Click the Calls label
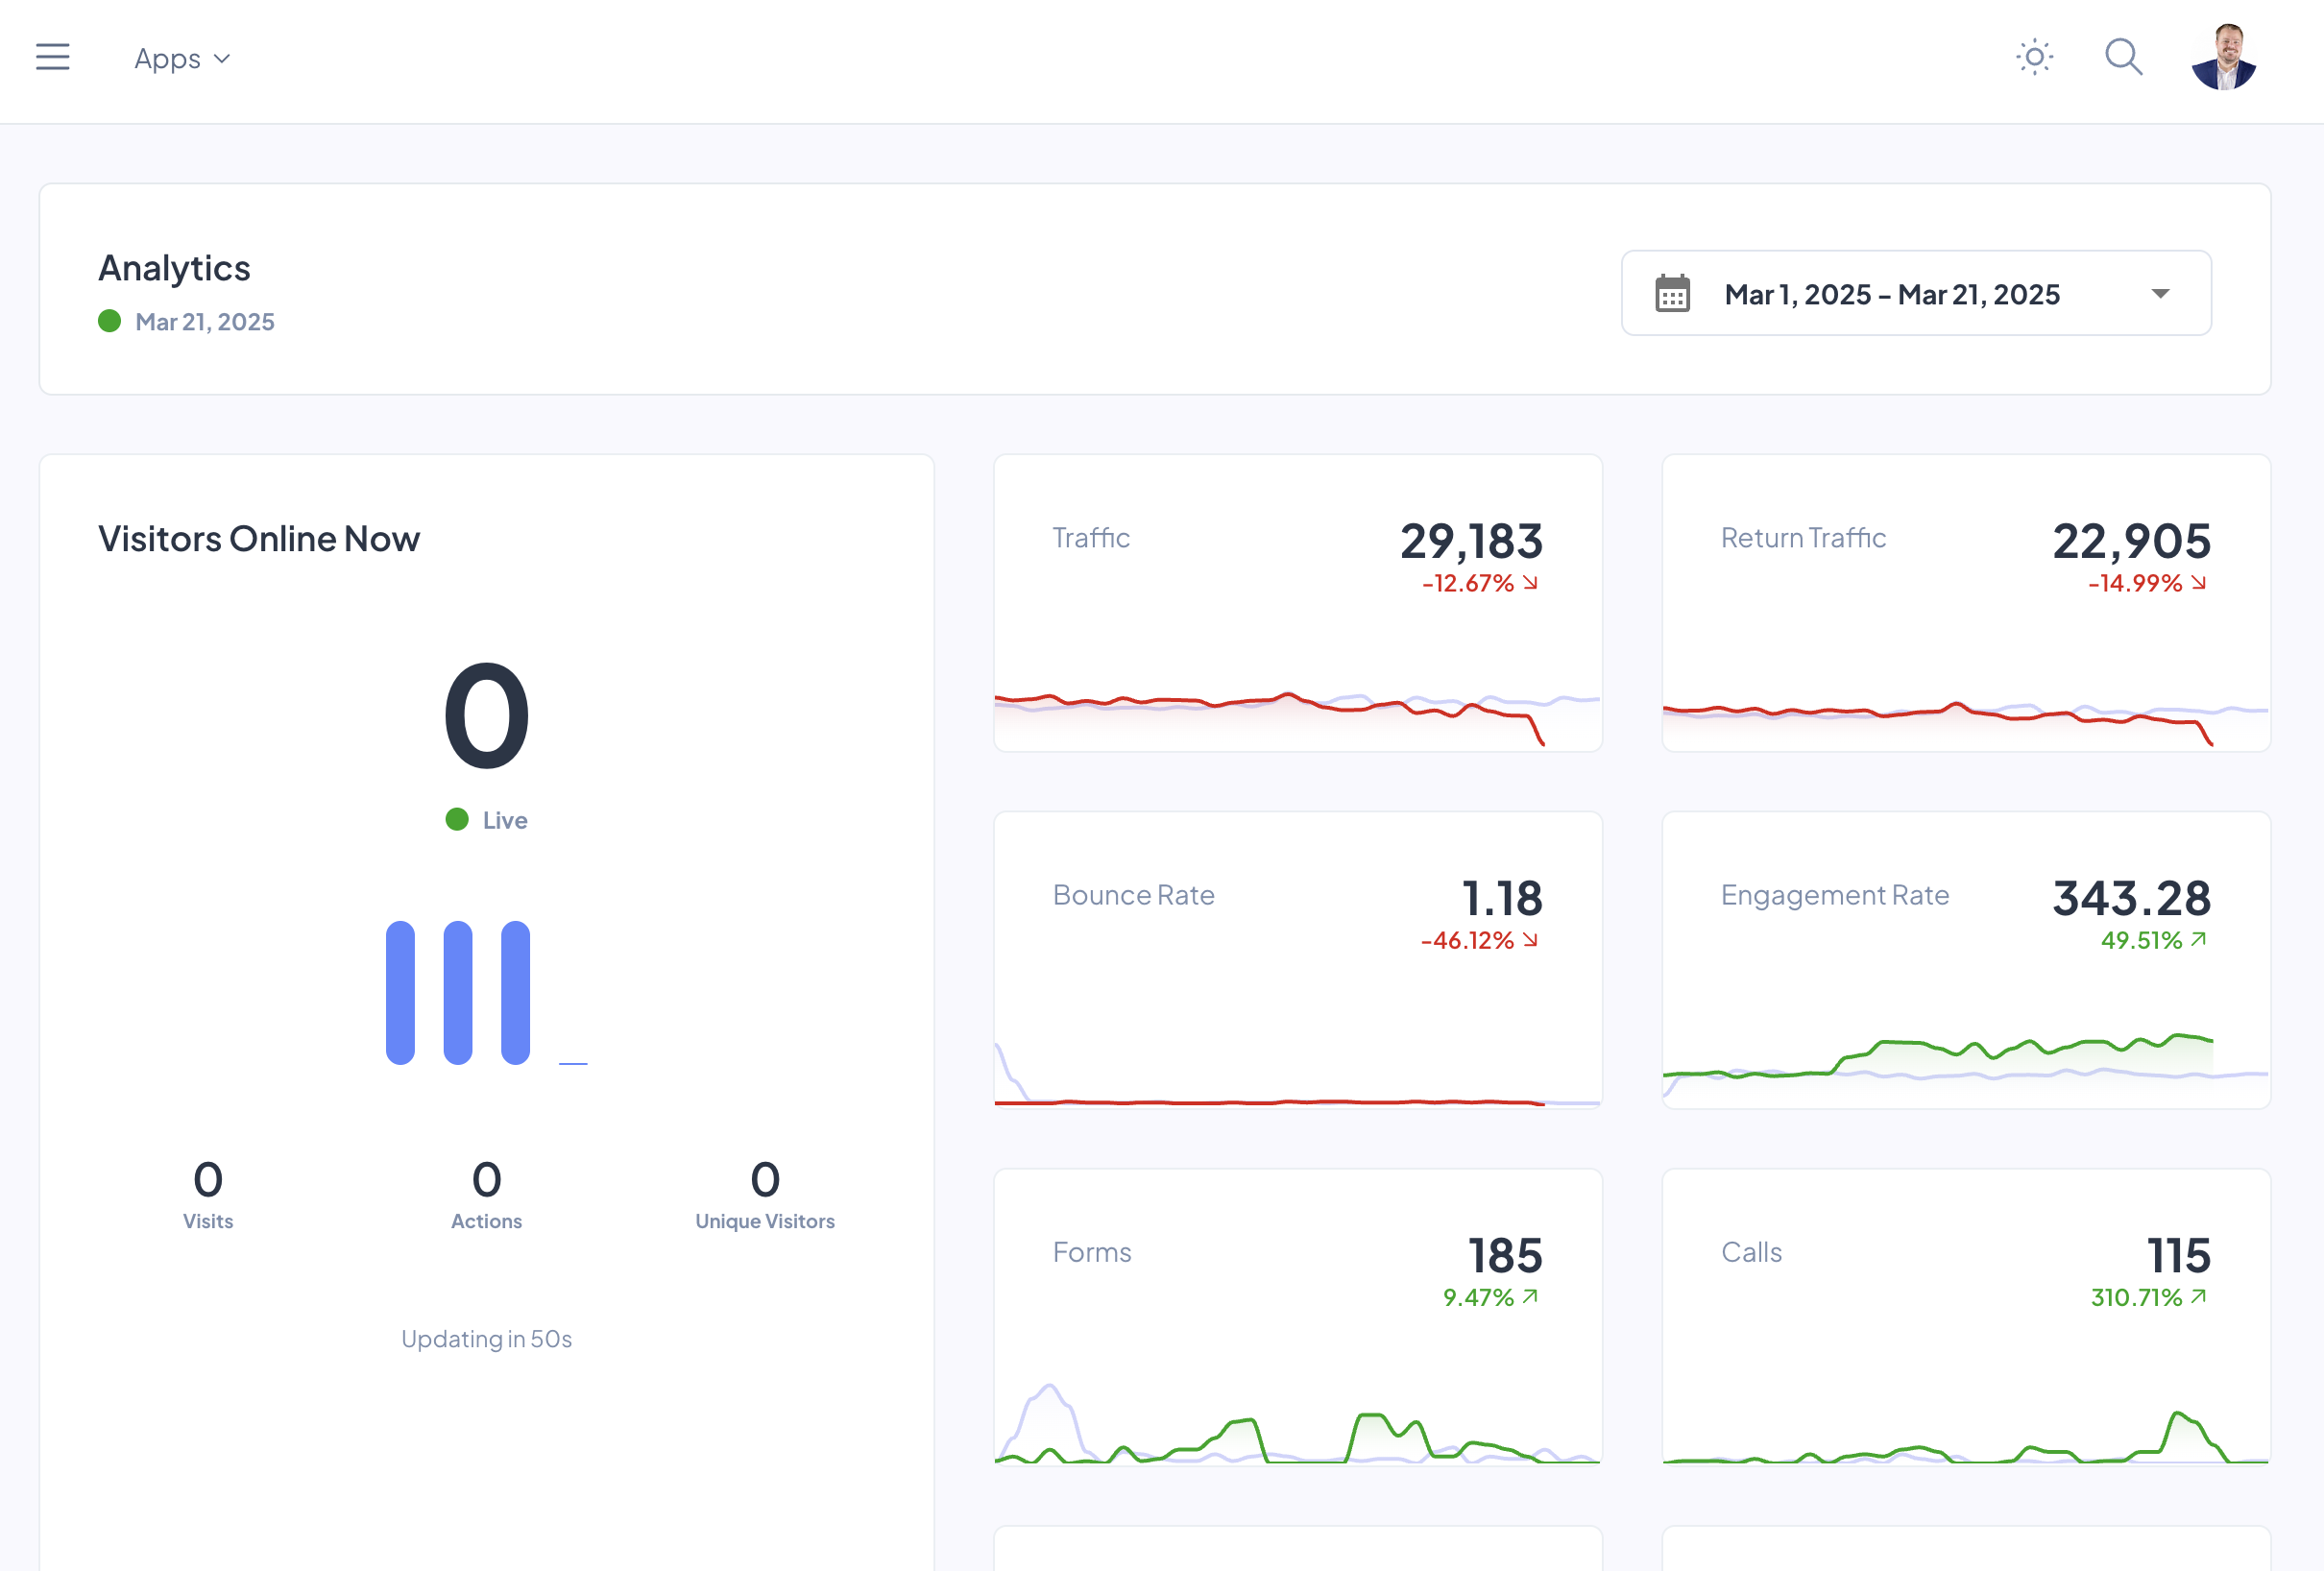Image resolution: width=2324 pixels, height=1571 pixels. [1751, 1251]
